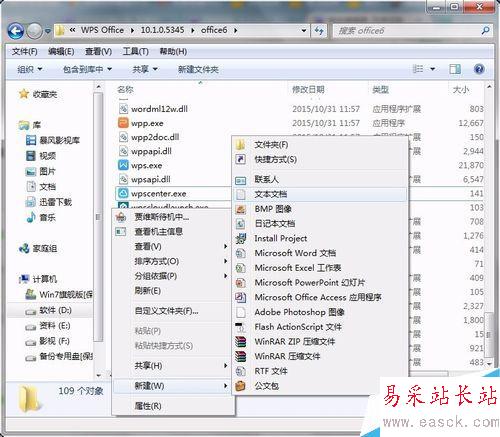Open the Organize dropdown
The image size is (500, 437).
[30, 69]
